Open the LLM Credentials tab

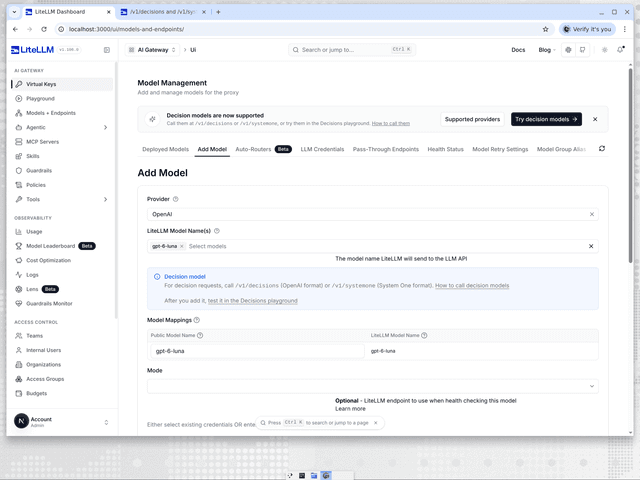click(x=322, y=149)
